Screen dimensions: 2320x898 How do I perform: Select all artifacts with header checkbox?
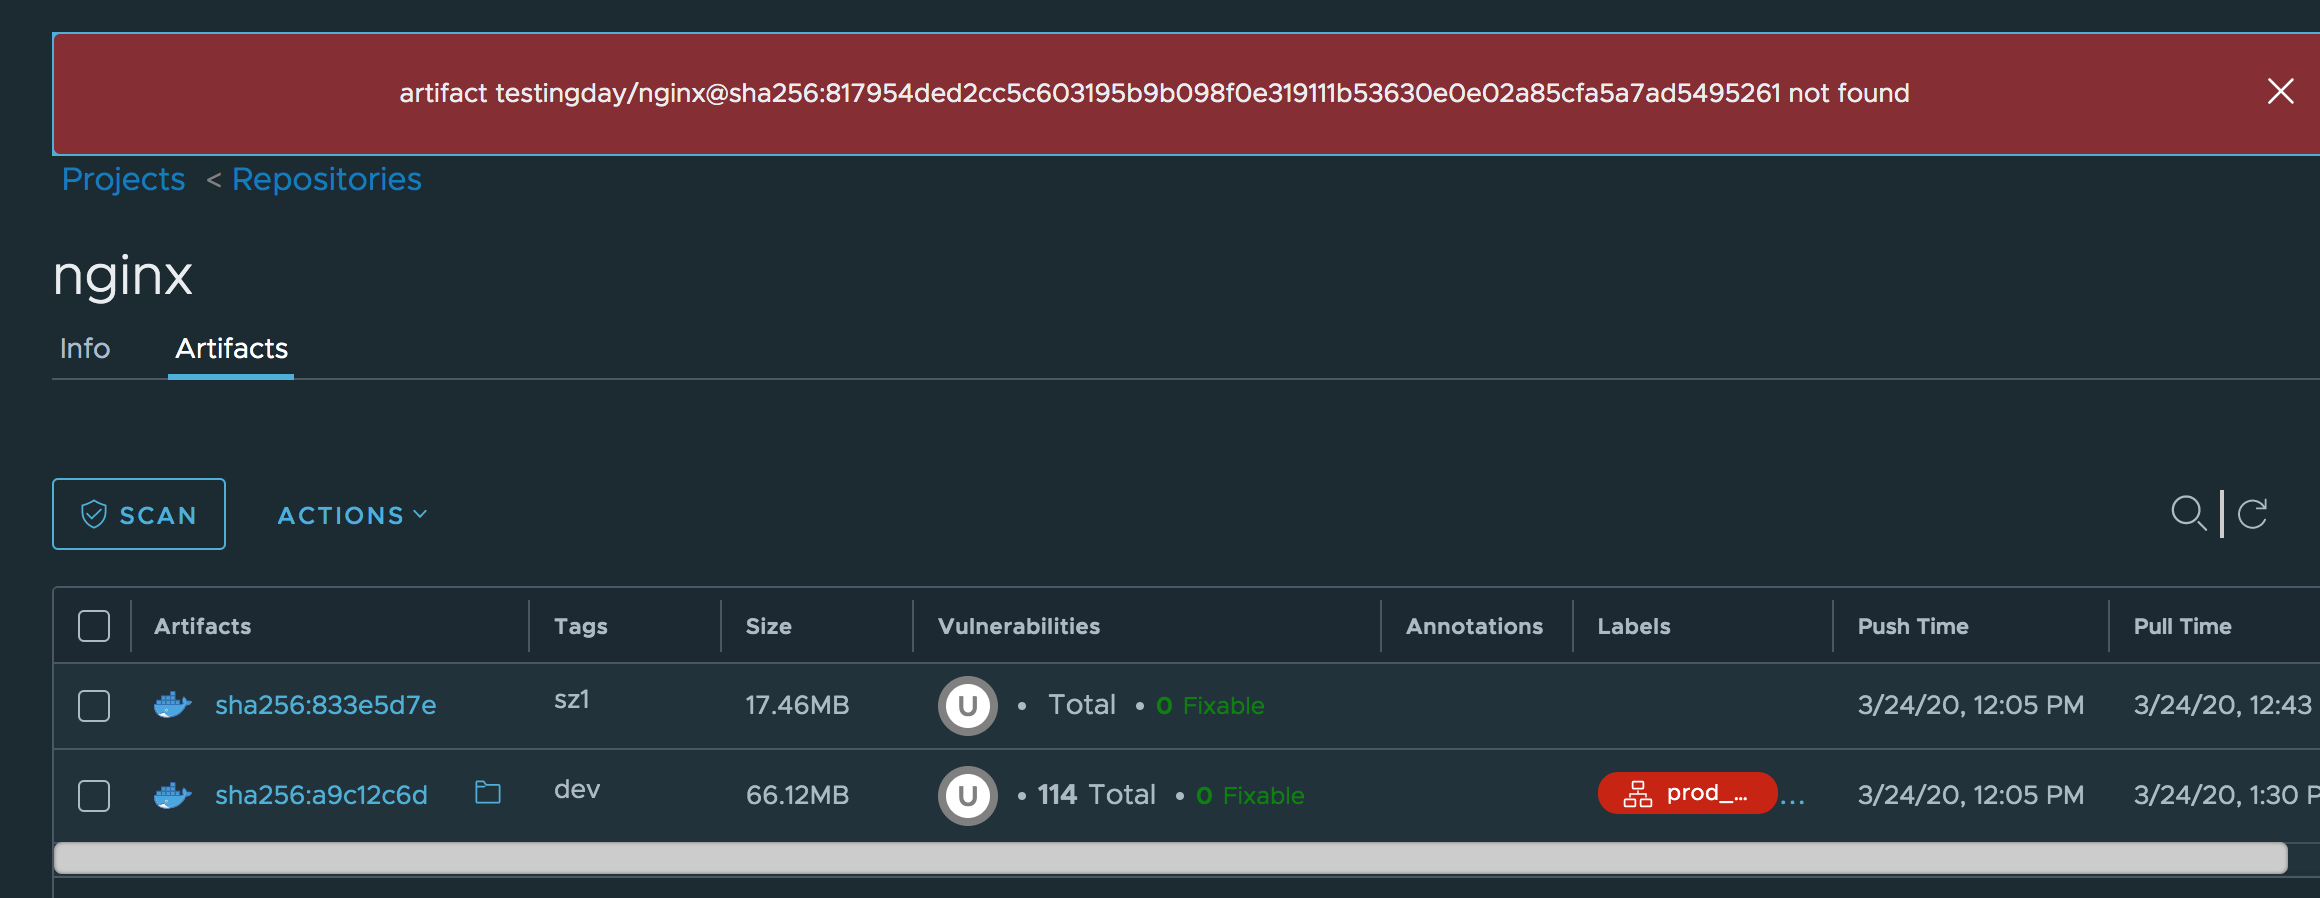(x=94, y=626)
